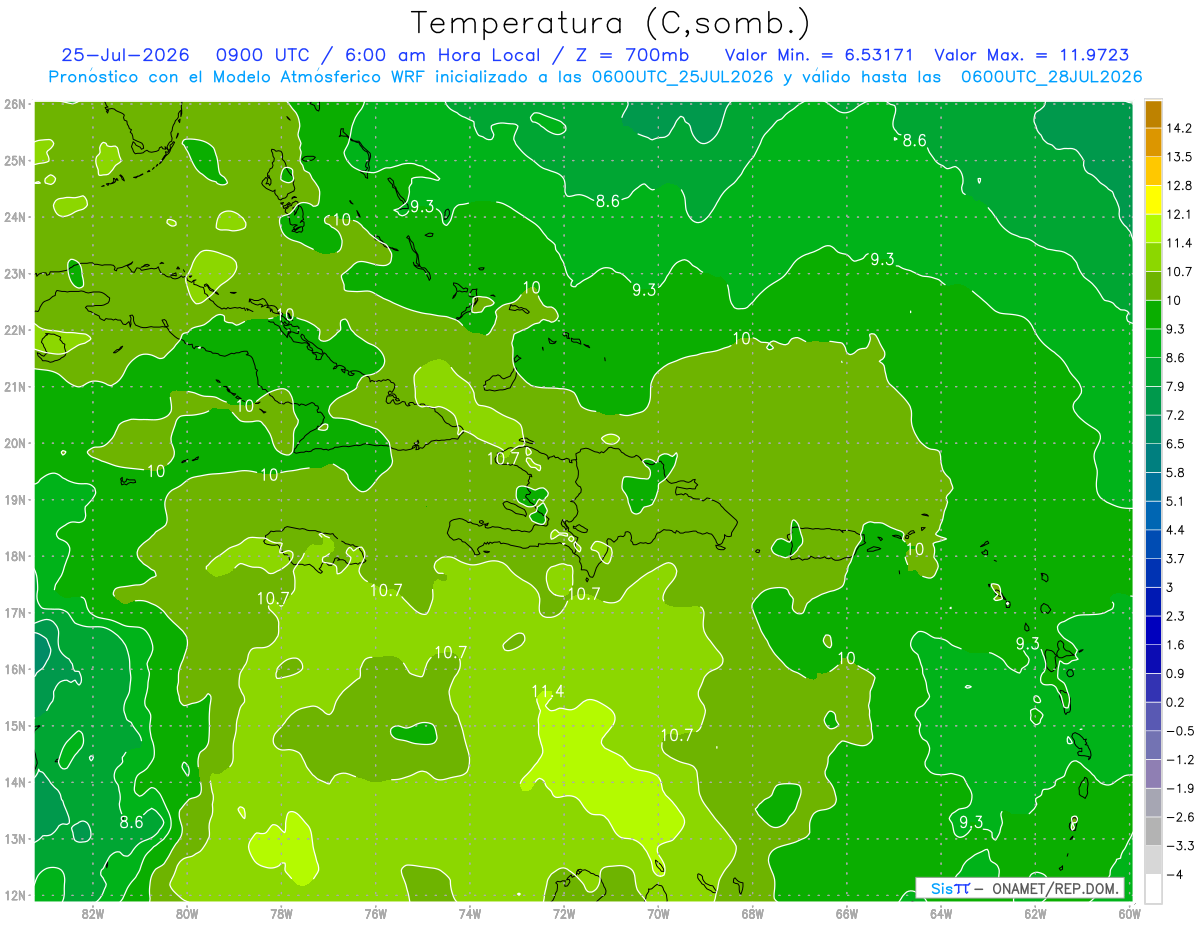Pick the white swatch below -4 on the scale

[x=1153, y=888]
